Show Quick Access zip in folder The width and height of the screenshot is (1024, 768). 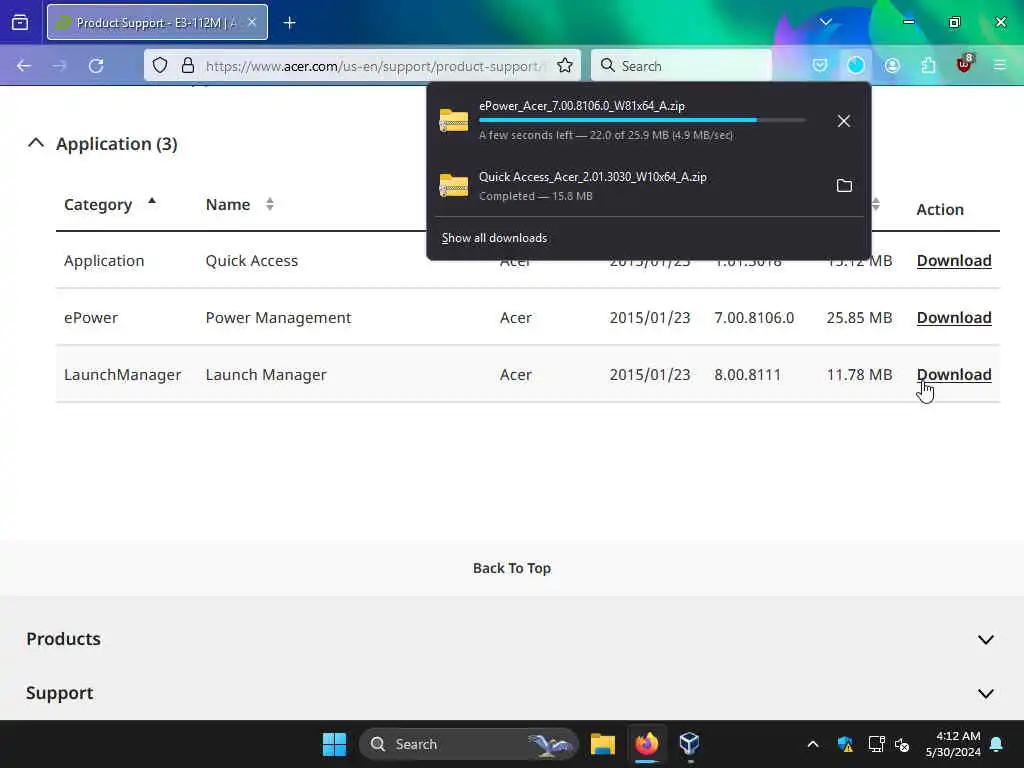[x=844, y=185]
